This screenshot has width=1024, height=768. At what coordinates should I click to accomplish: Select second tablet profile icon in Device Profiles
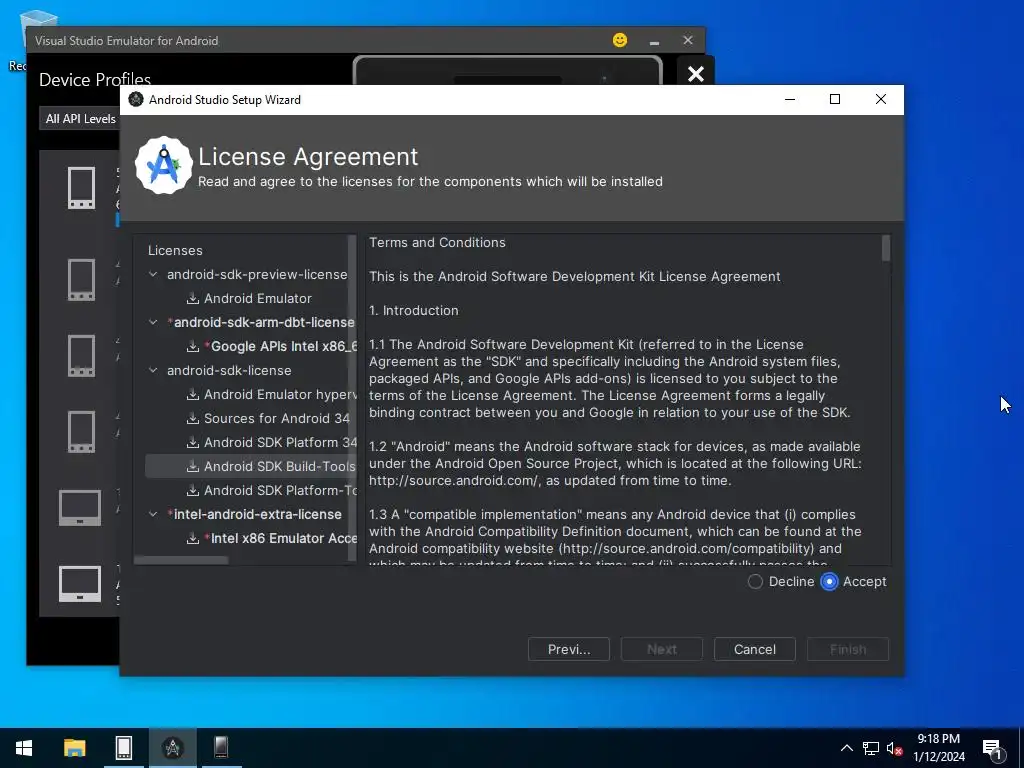(80, 584)
